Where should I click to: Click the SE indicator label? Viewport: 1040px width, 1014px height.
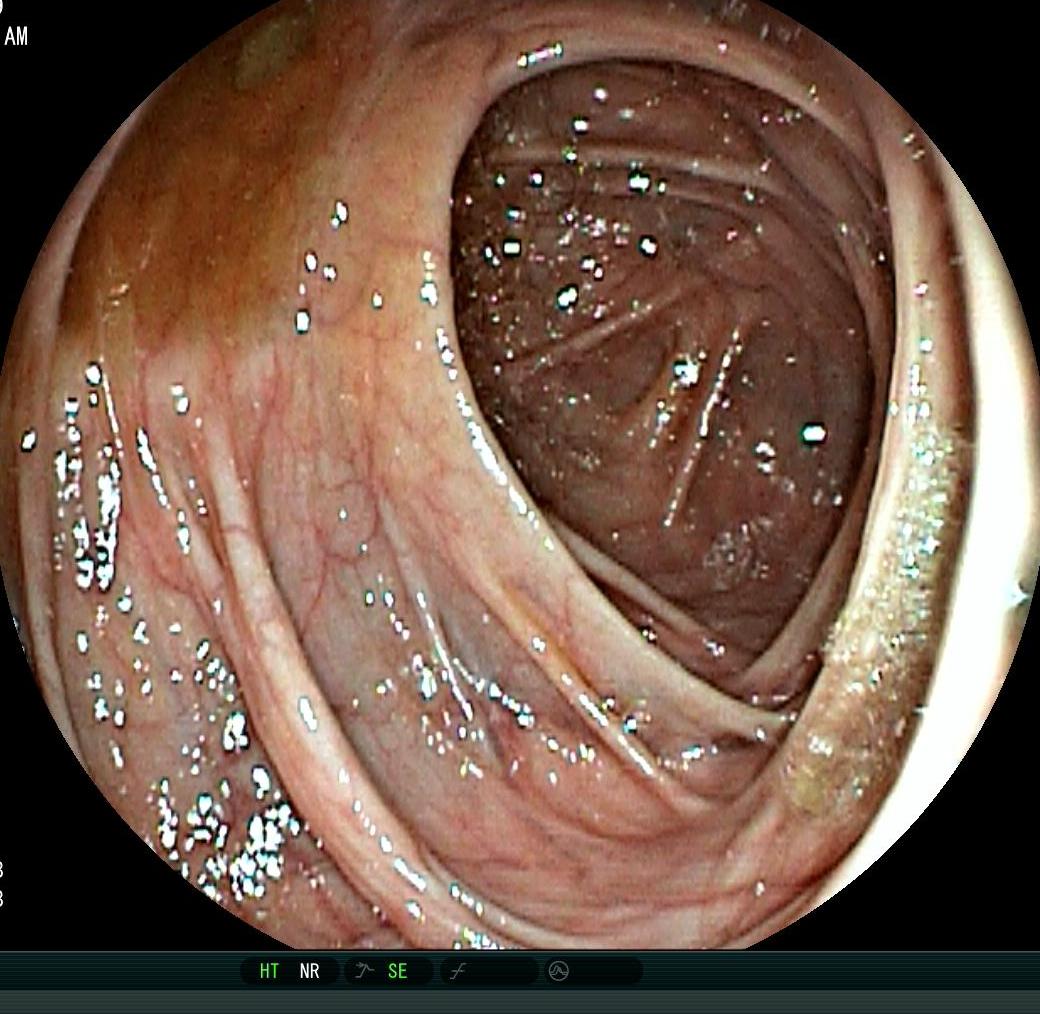point(397,971)
